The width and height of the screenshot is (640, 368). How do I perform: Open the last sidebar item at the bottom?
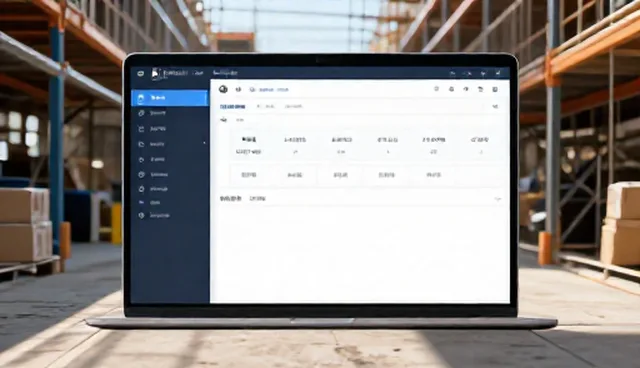tap(169, 215)
